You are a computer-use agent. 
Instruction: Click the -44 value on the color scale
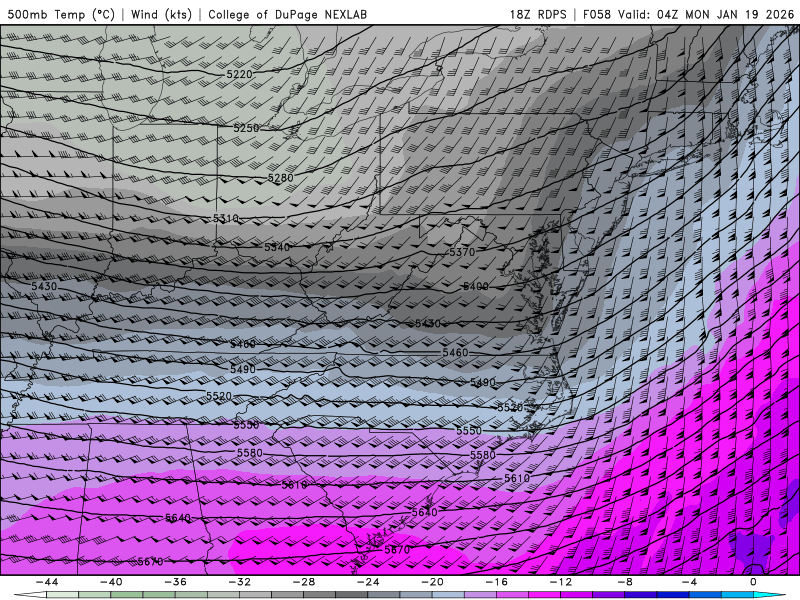[x=47, y=582]
